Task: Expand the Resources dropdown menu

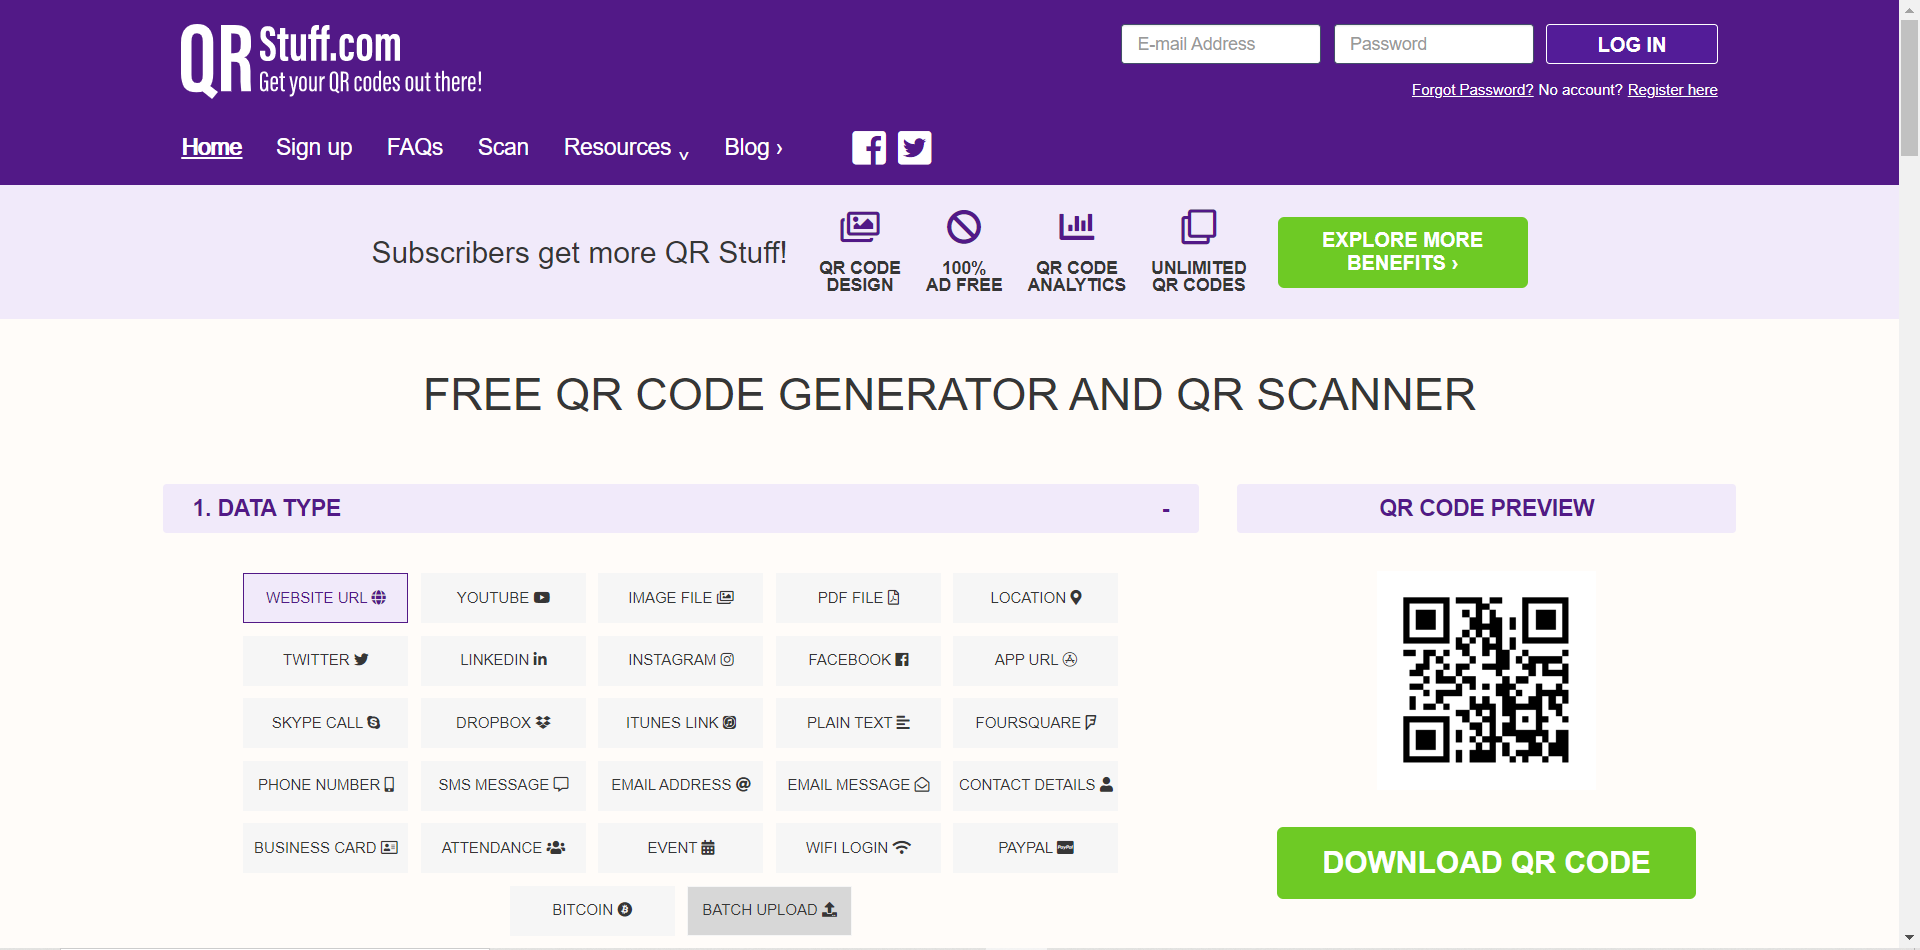Action: click(x=626, y=148)
